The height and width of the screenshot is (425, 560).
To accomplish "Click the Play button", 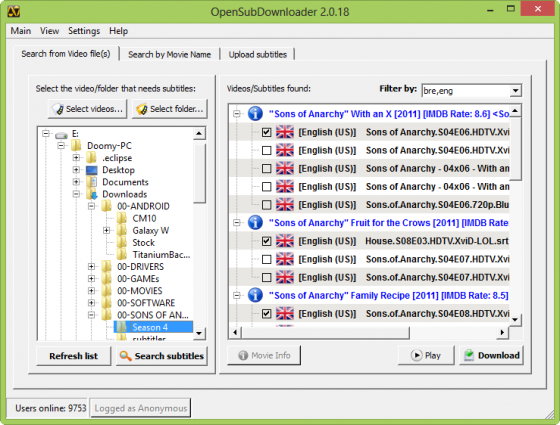I will tap(426, 355).
